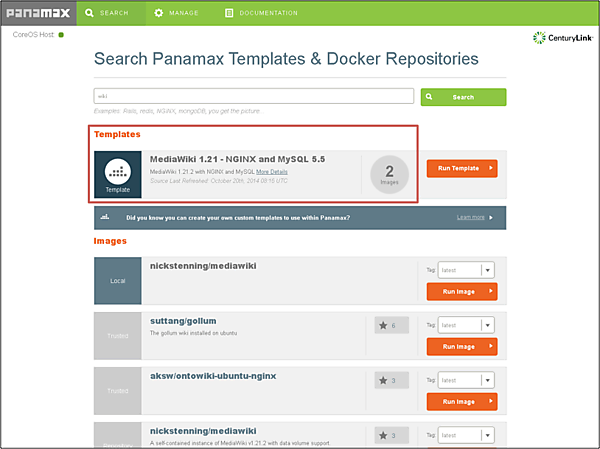Follow the Learn more link in banner
Viewport: 600px width, 449px height.
coord(473,216)
